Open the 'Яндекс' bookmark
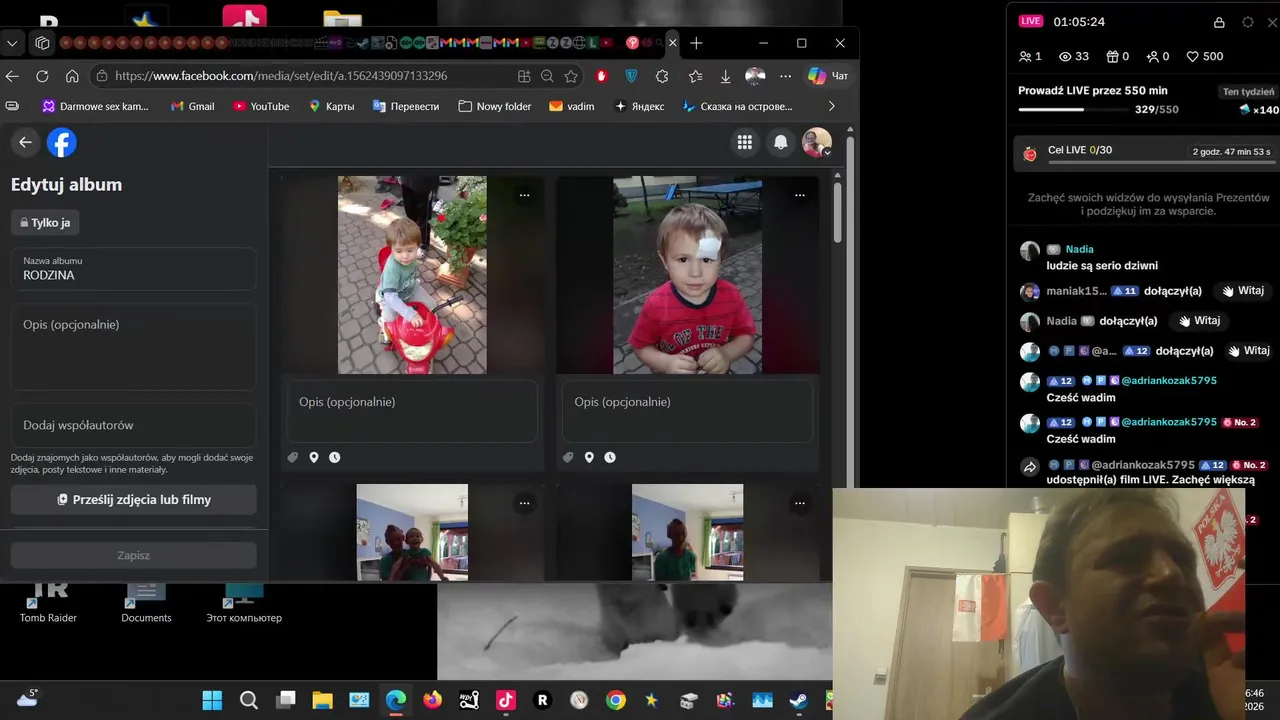 [x=639, y=106]
